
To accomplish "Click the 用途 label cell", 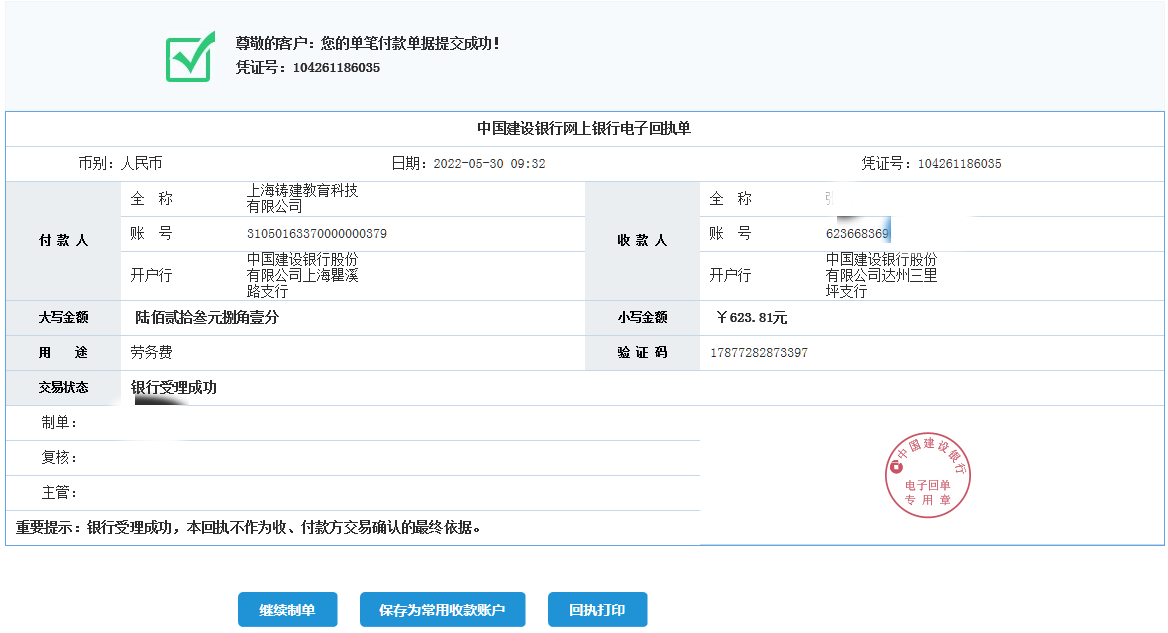I will (x=63, y=353).
